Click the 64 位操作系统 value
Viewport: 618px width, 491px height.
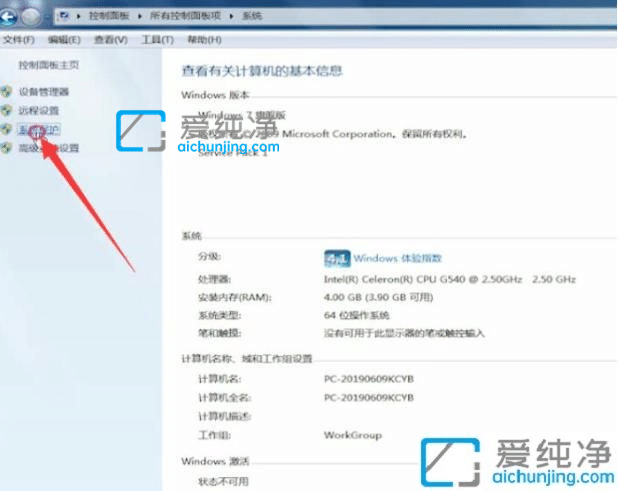click(356, 315)
